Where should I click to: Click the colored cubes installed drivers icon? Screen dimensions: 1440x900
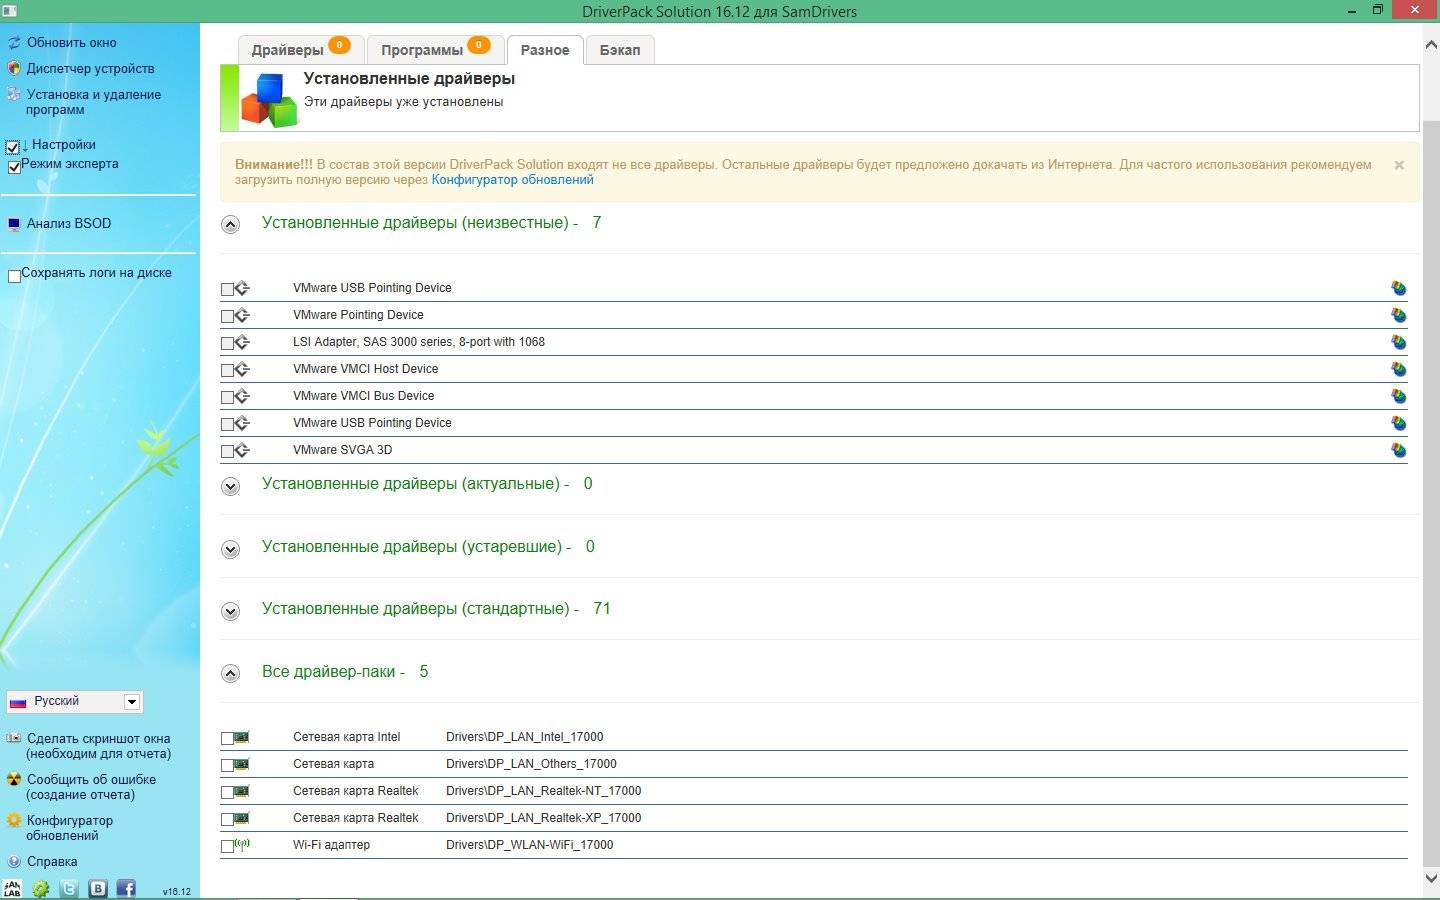click(x=269, y=99)
